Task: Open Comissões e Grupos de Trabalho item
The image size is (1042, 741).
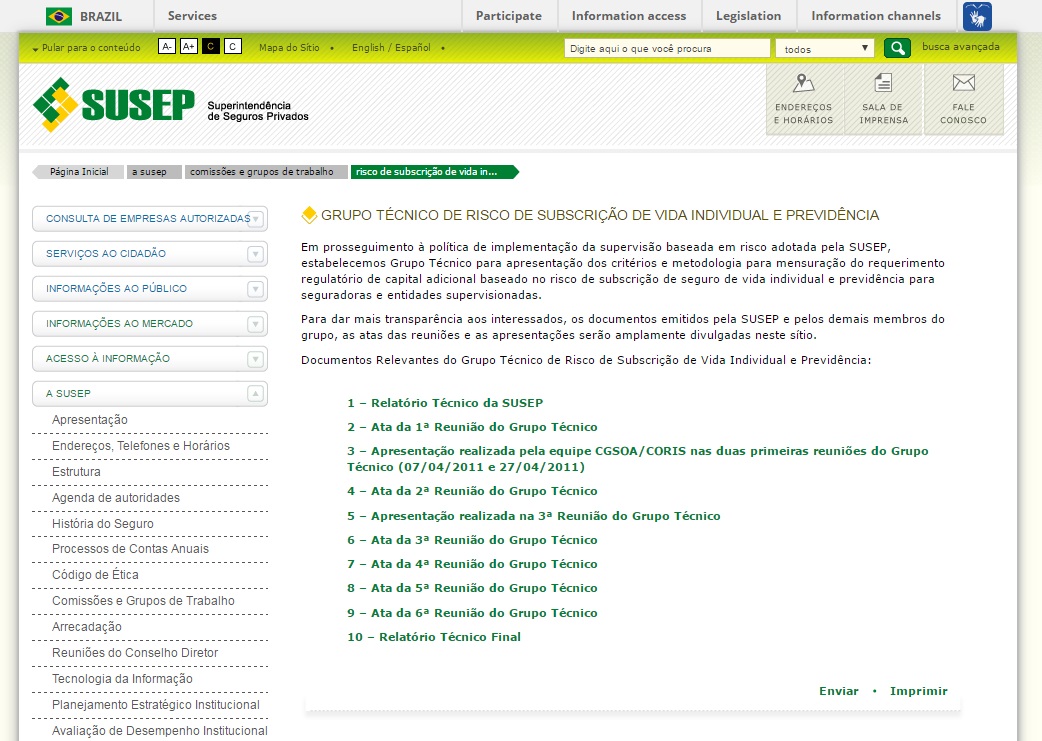Action: click(143, 601)
